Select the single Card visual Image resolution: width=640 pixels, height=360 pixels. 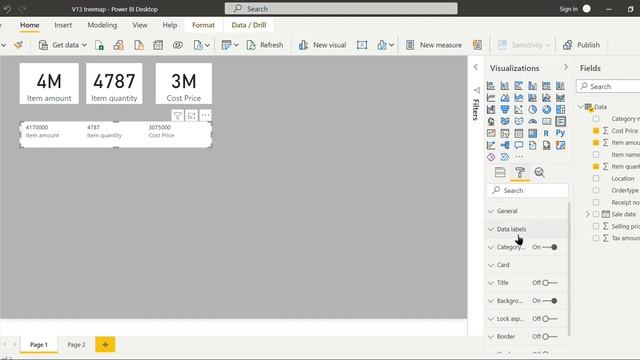pyautogui.click(x=547, y=121)
